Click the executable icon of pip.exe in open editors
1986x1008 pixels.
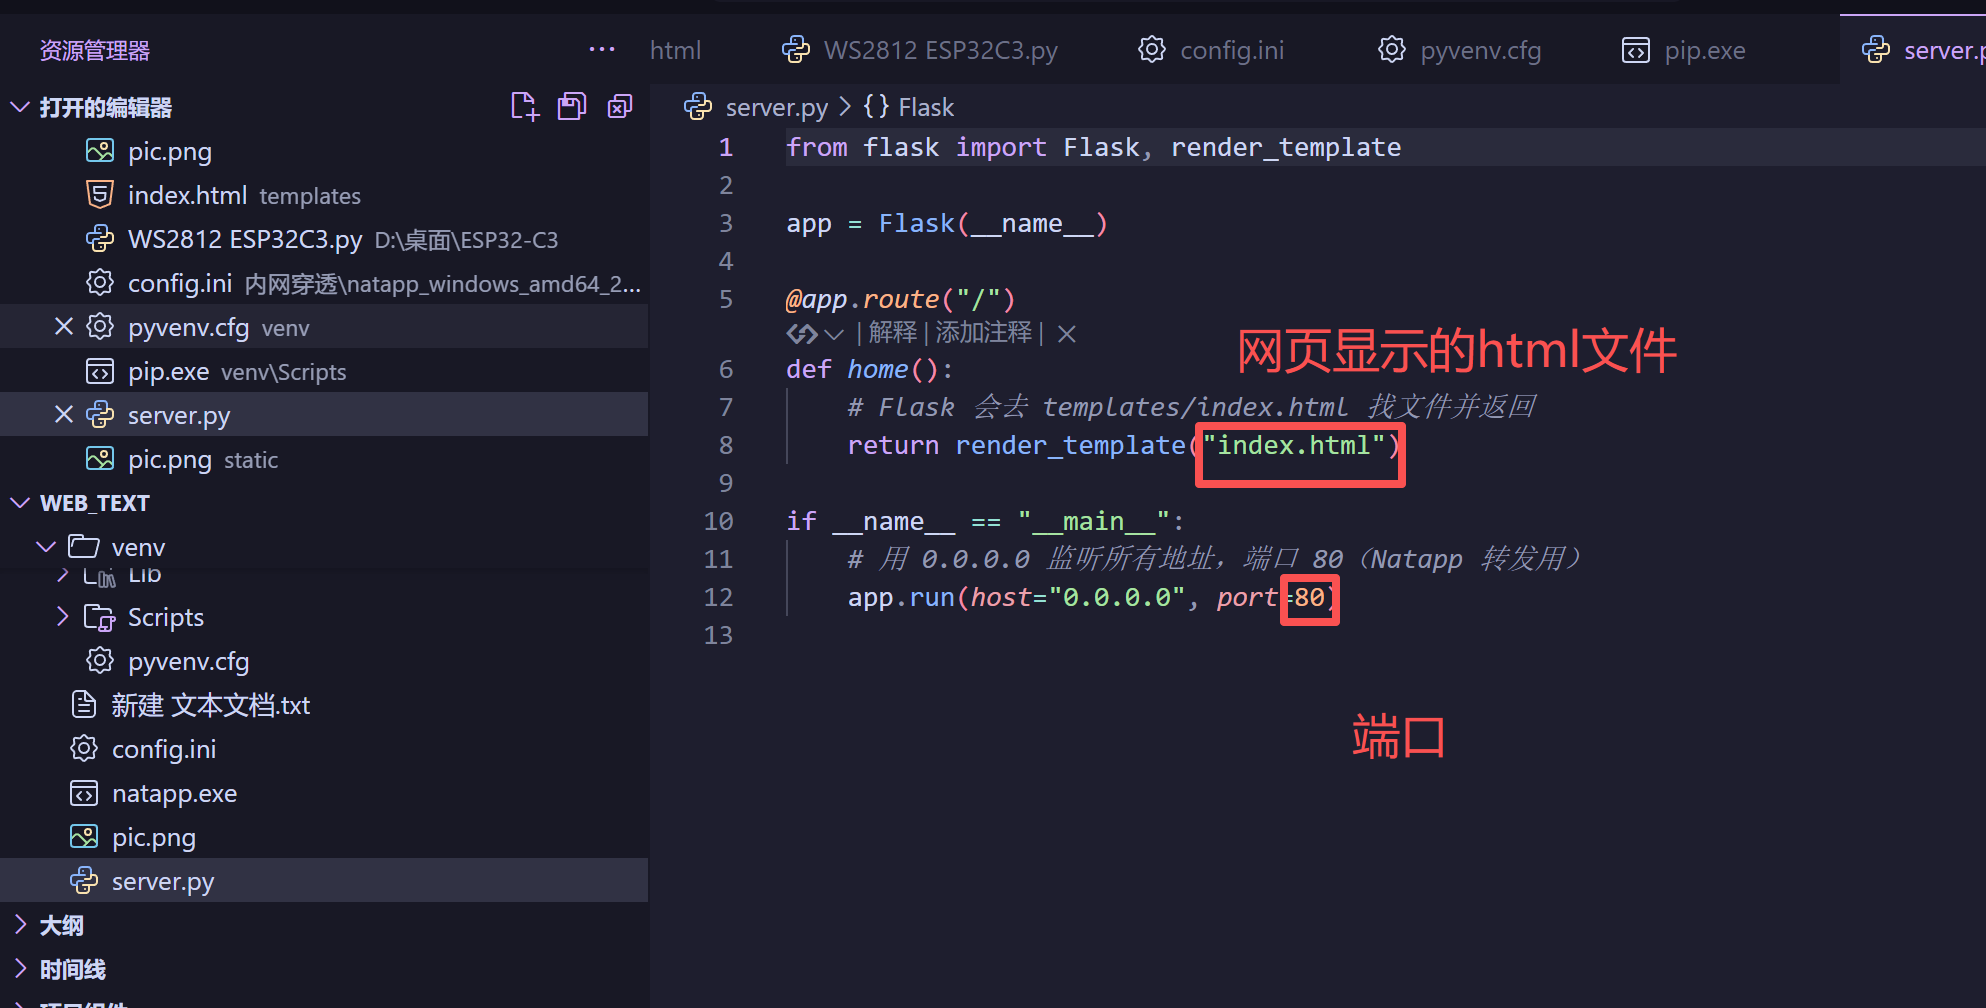coord(100,371)
